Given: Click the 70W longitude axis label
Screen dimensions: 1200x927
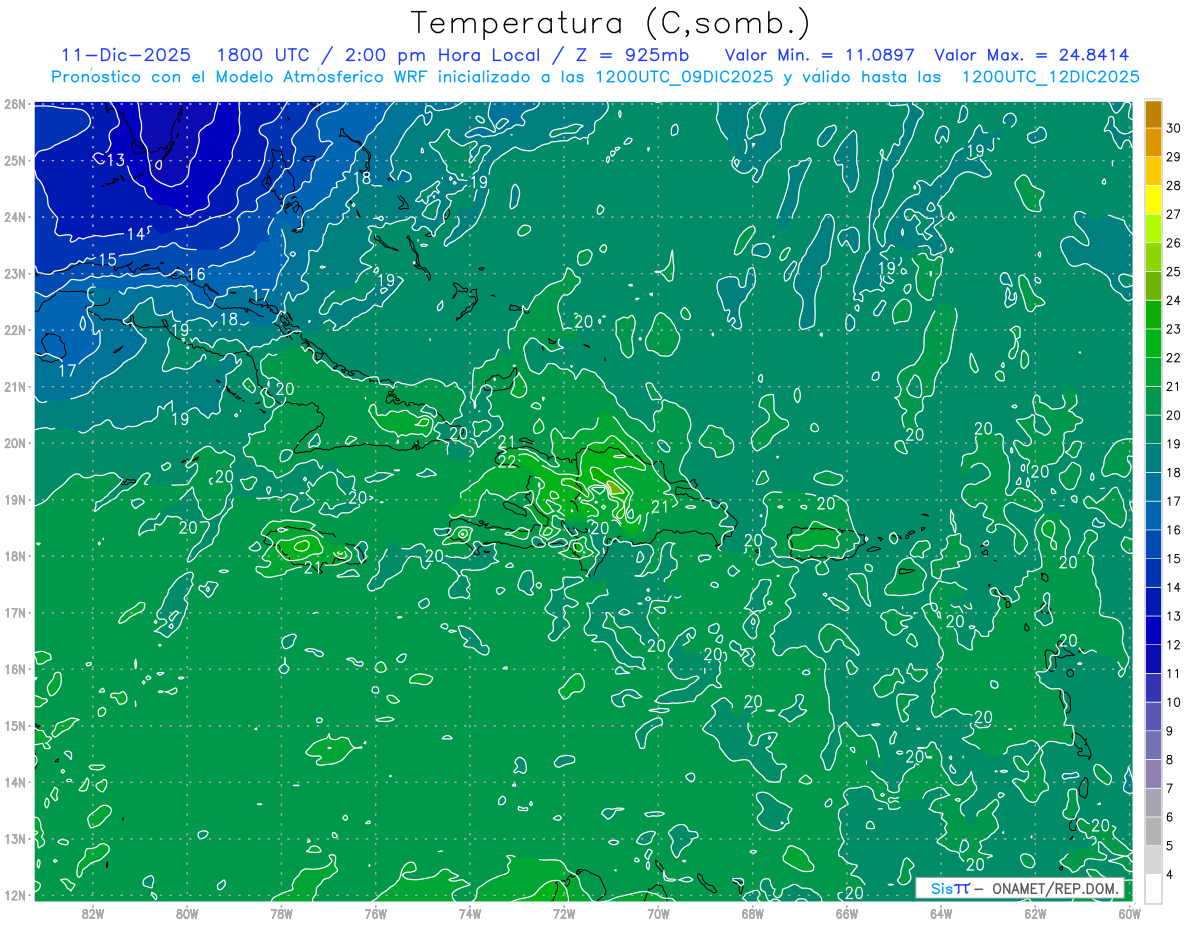Looking at the screenshot, I should (x=658, y=913).
